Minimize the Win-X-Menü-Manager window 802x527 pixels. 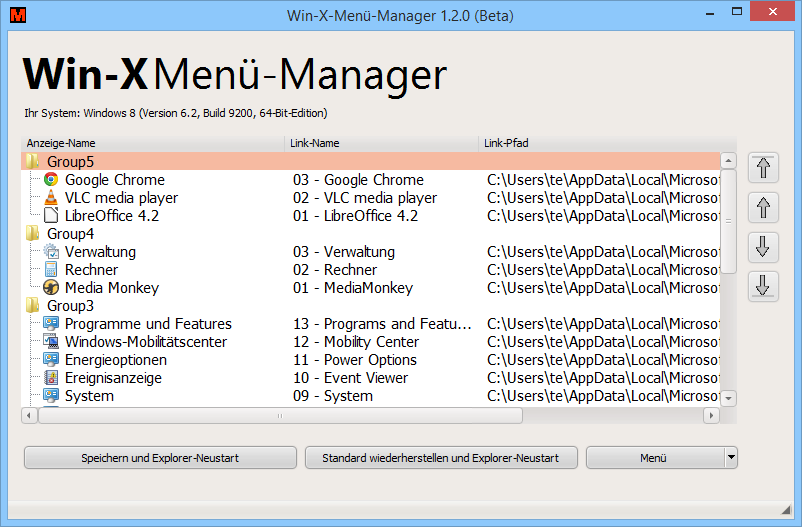pyautogui.click(x=709, y=12)
